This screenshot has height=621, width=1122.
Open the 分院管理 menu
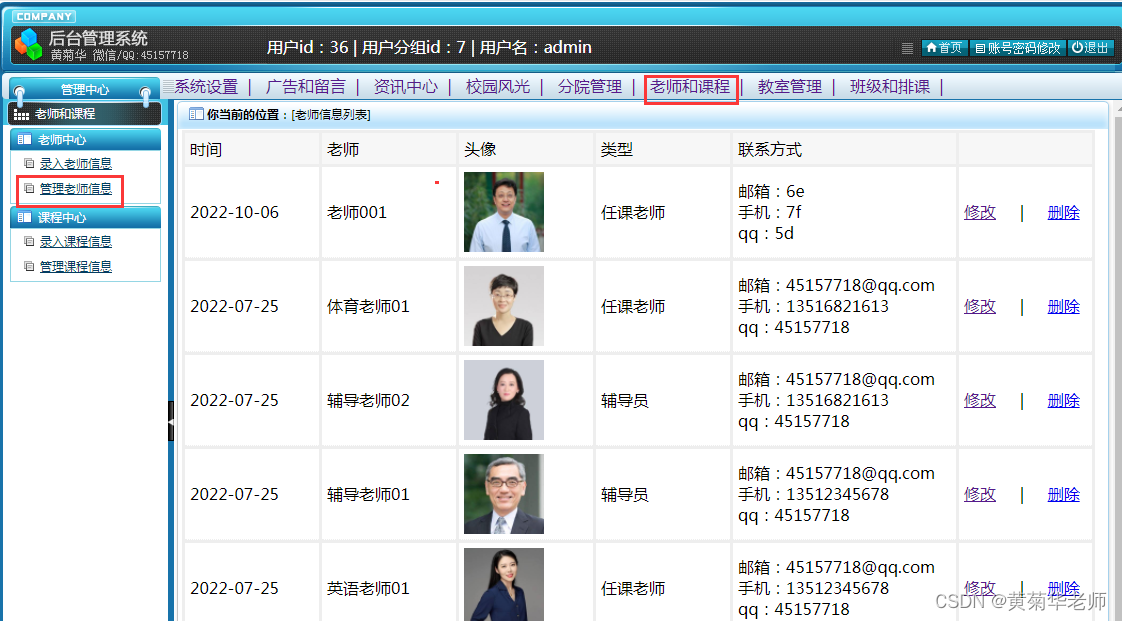(590, 87)
